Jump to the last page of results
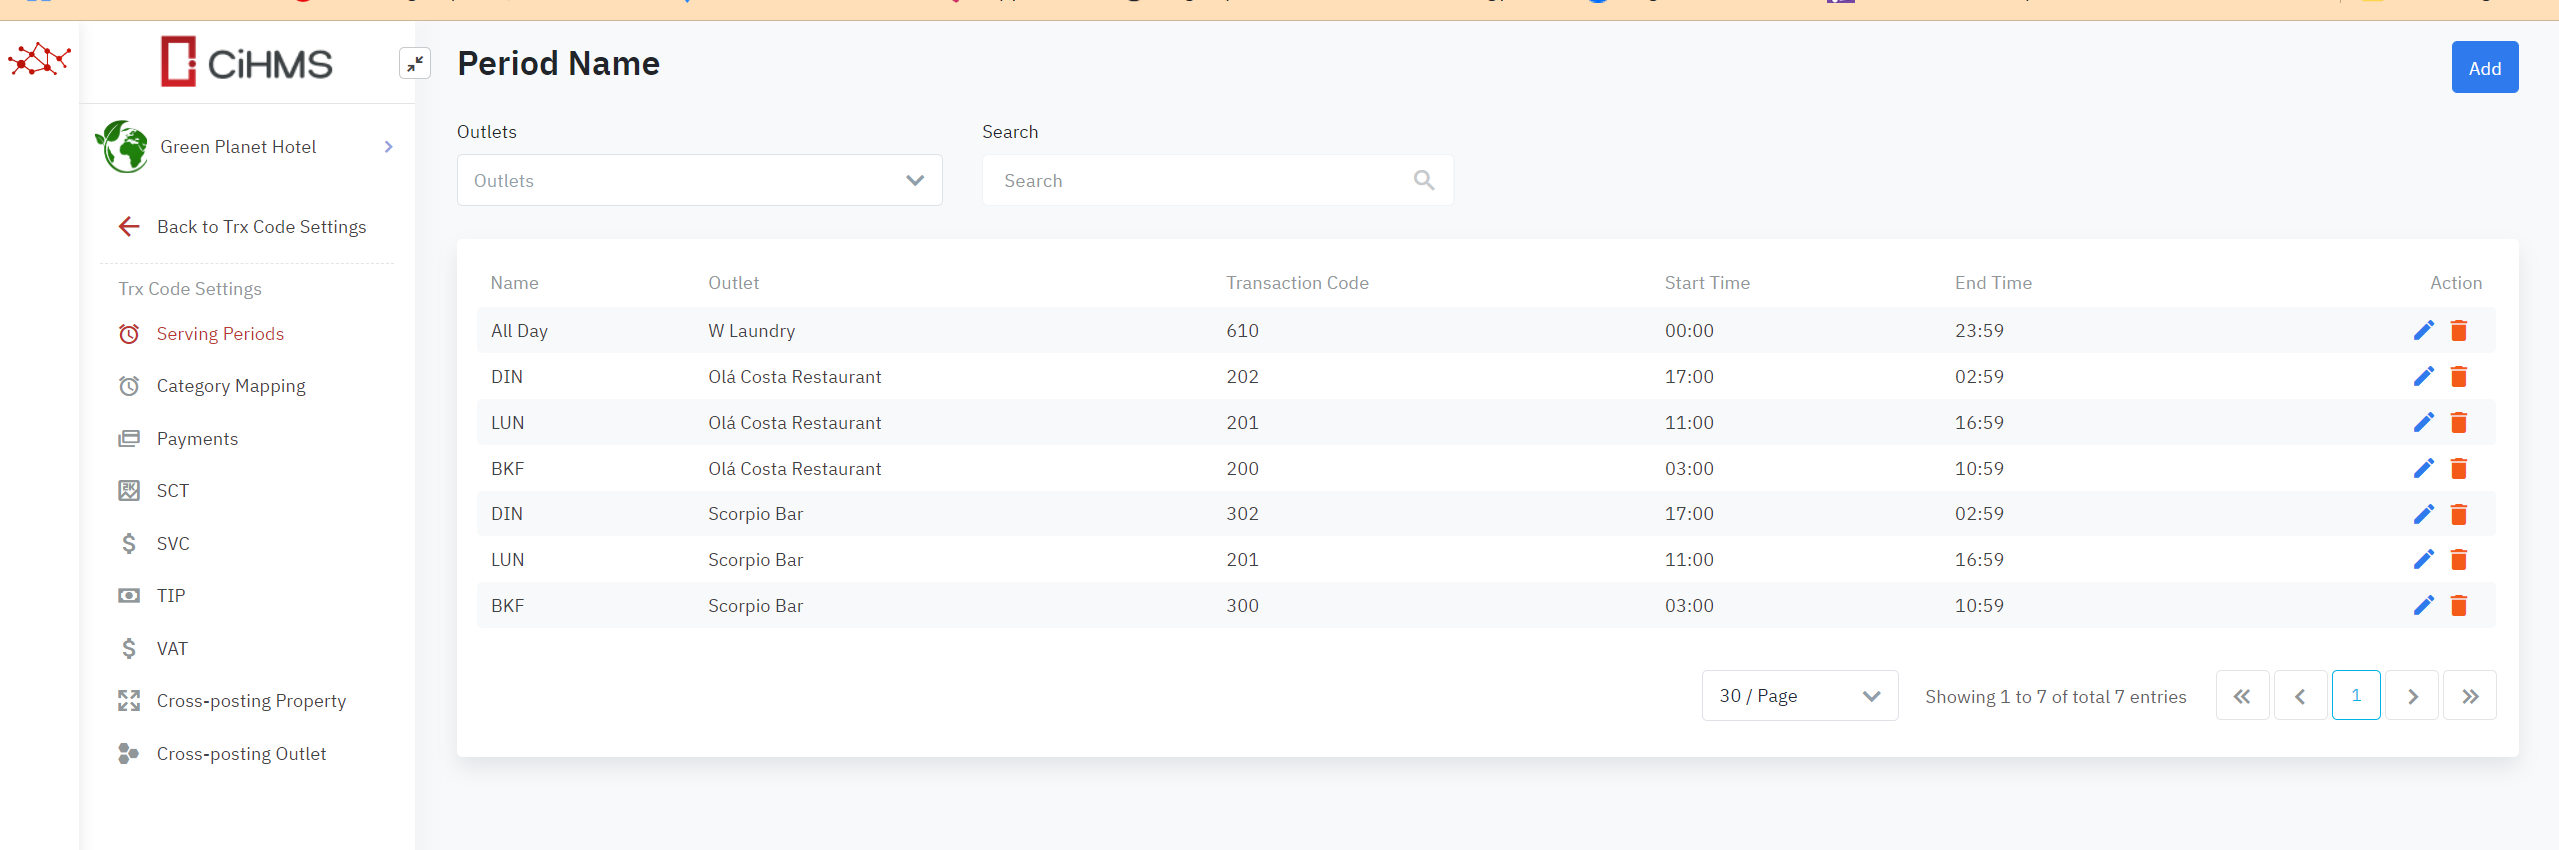The height and width of the screenshot is (850, 2559). (x=2469, y=696)
